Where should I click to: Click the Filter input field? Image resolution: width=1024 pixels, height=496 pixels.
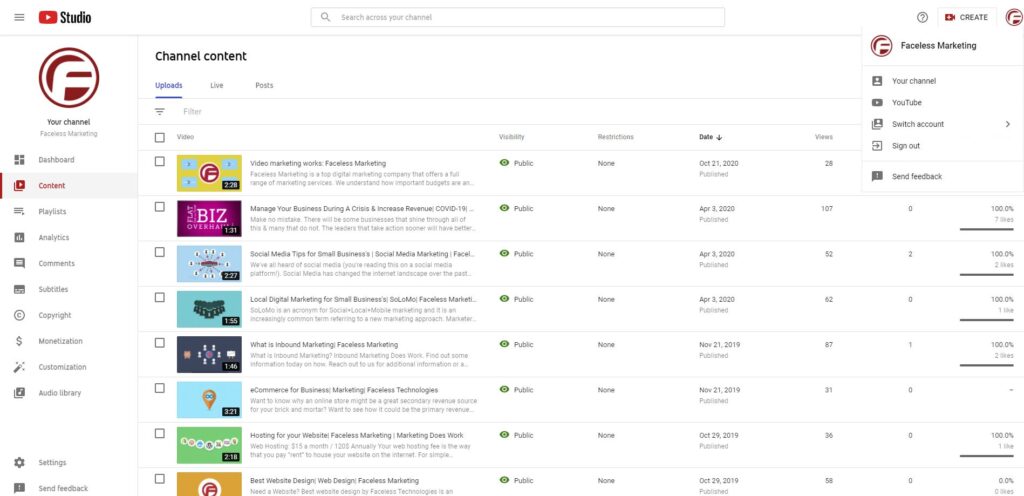coord(192,112)
